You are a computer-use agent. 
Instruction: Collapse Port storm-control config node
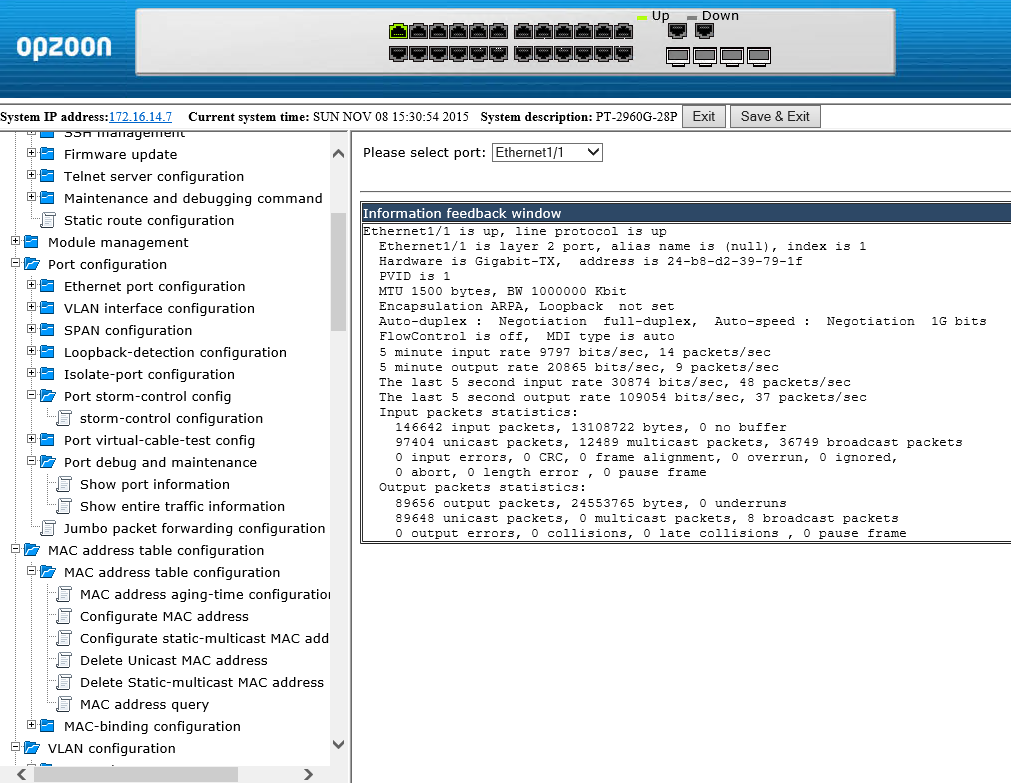coord(31,395)
